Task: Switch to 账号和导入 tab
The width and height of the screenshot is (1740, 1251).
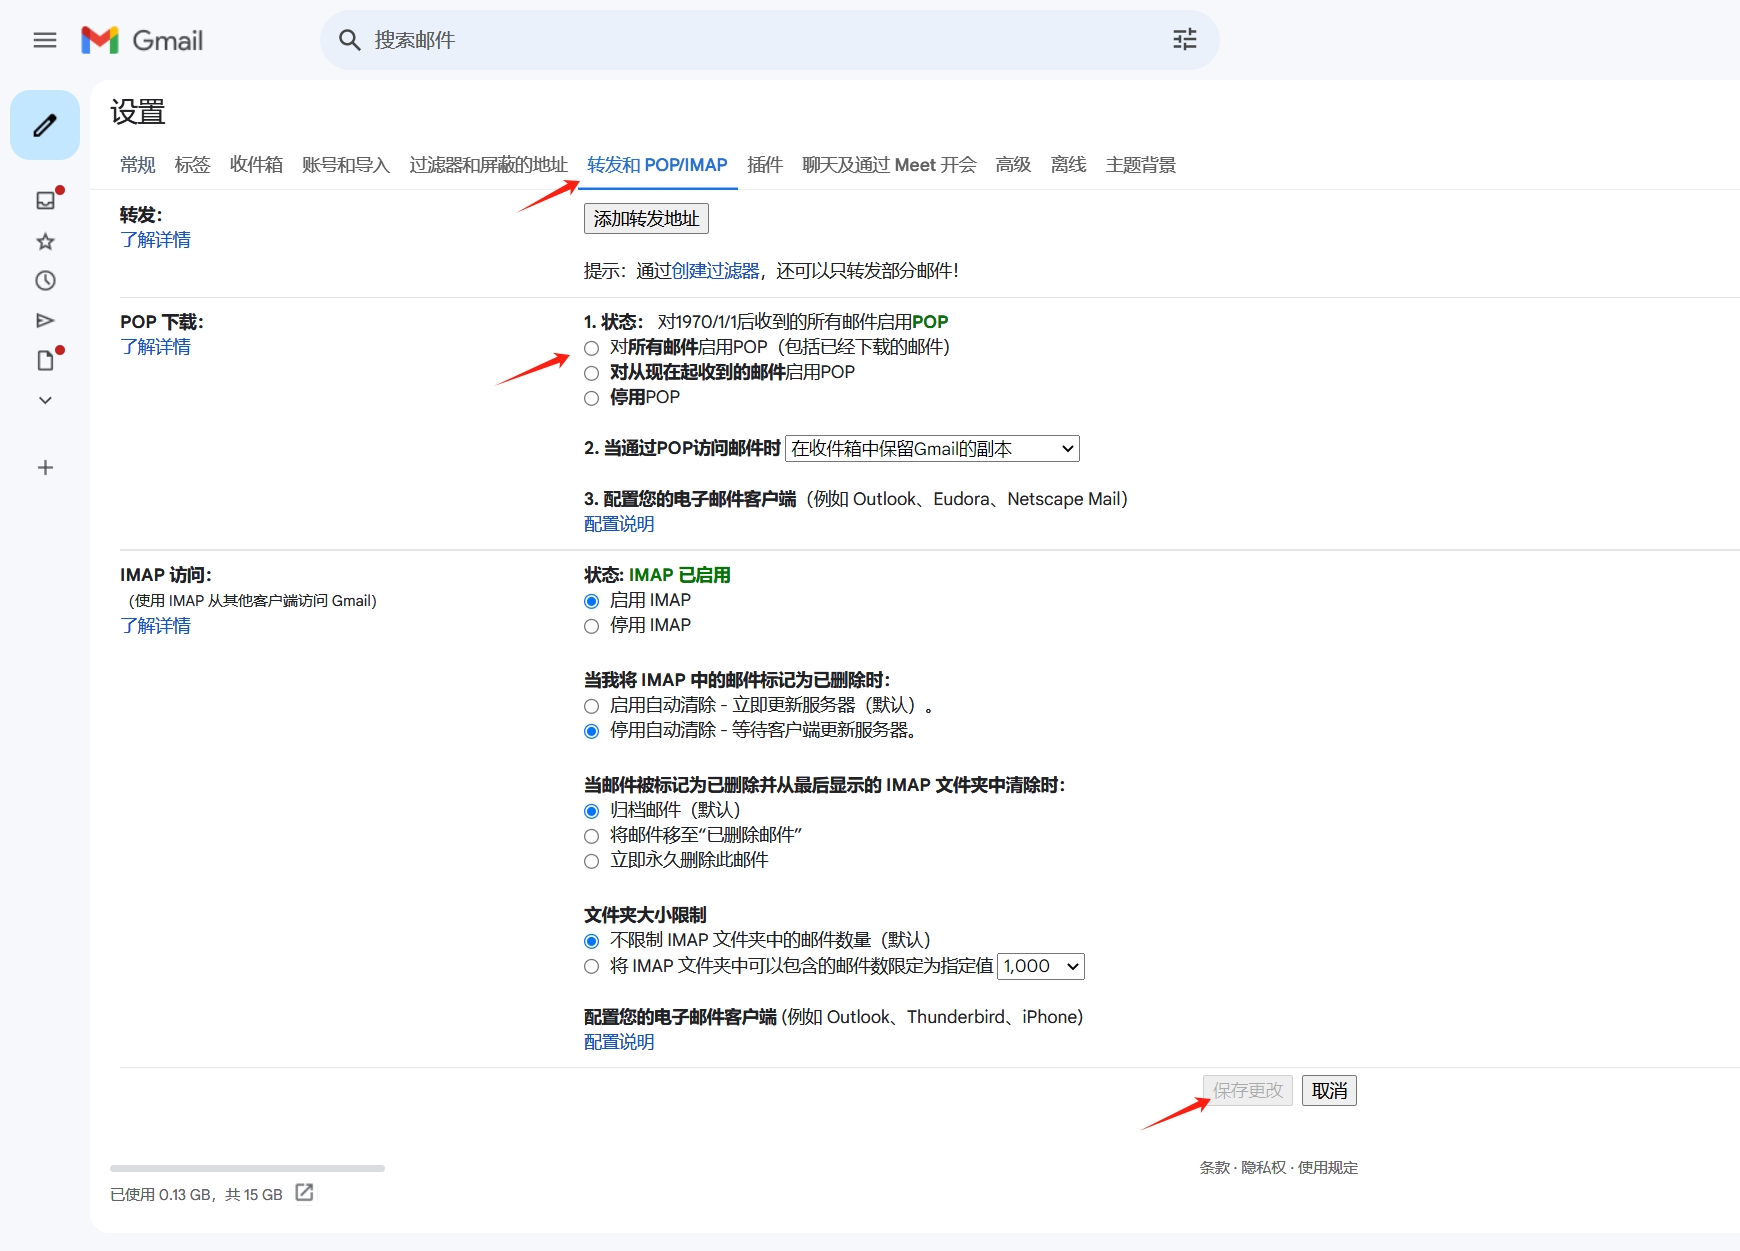Action: click(346, 165)
